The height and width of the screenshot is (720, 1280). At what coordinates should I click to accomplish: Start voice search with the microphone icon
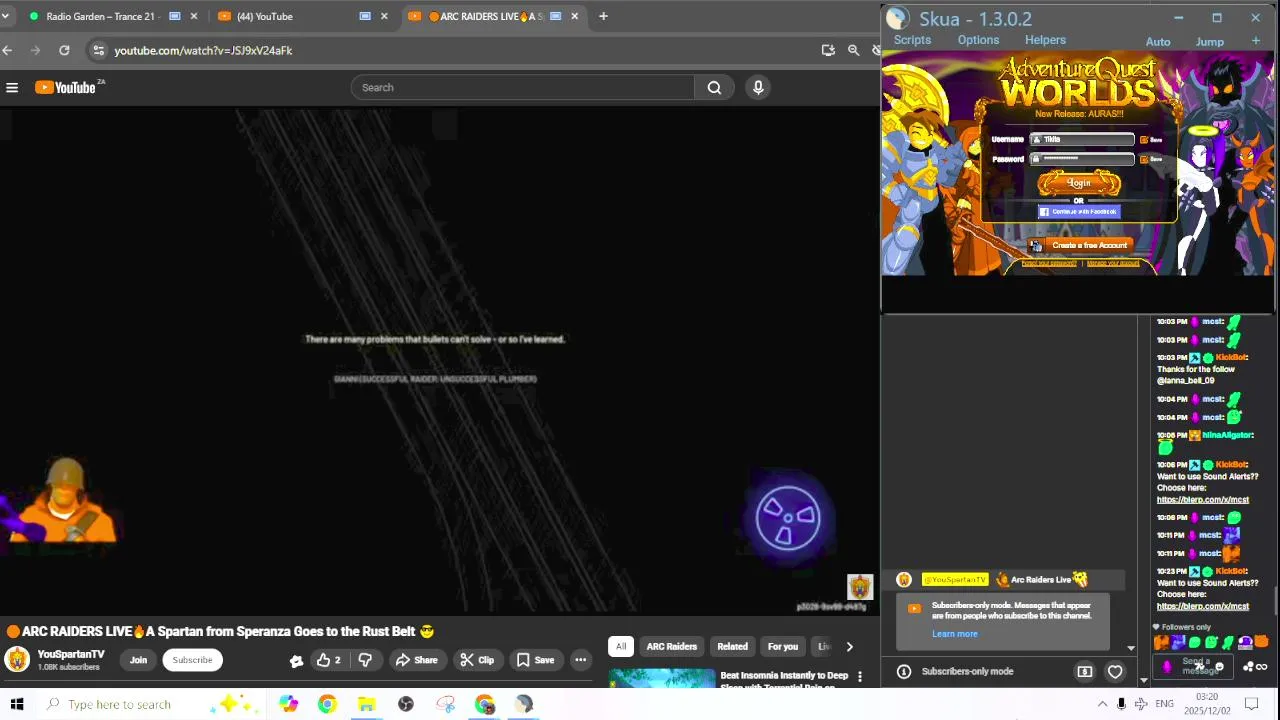click(x=758, y=88)
